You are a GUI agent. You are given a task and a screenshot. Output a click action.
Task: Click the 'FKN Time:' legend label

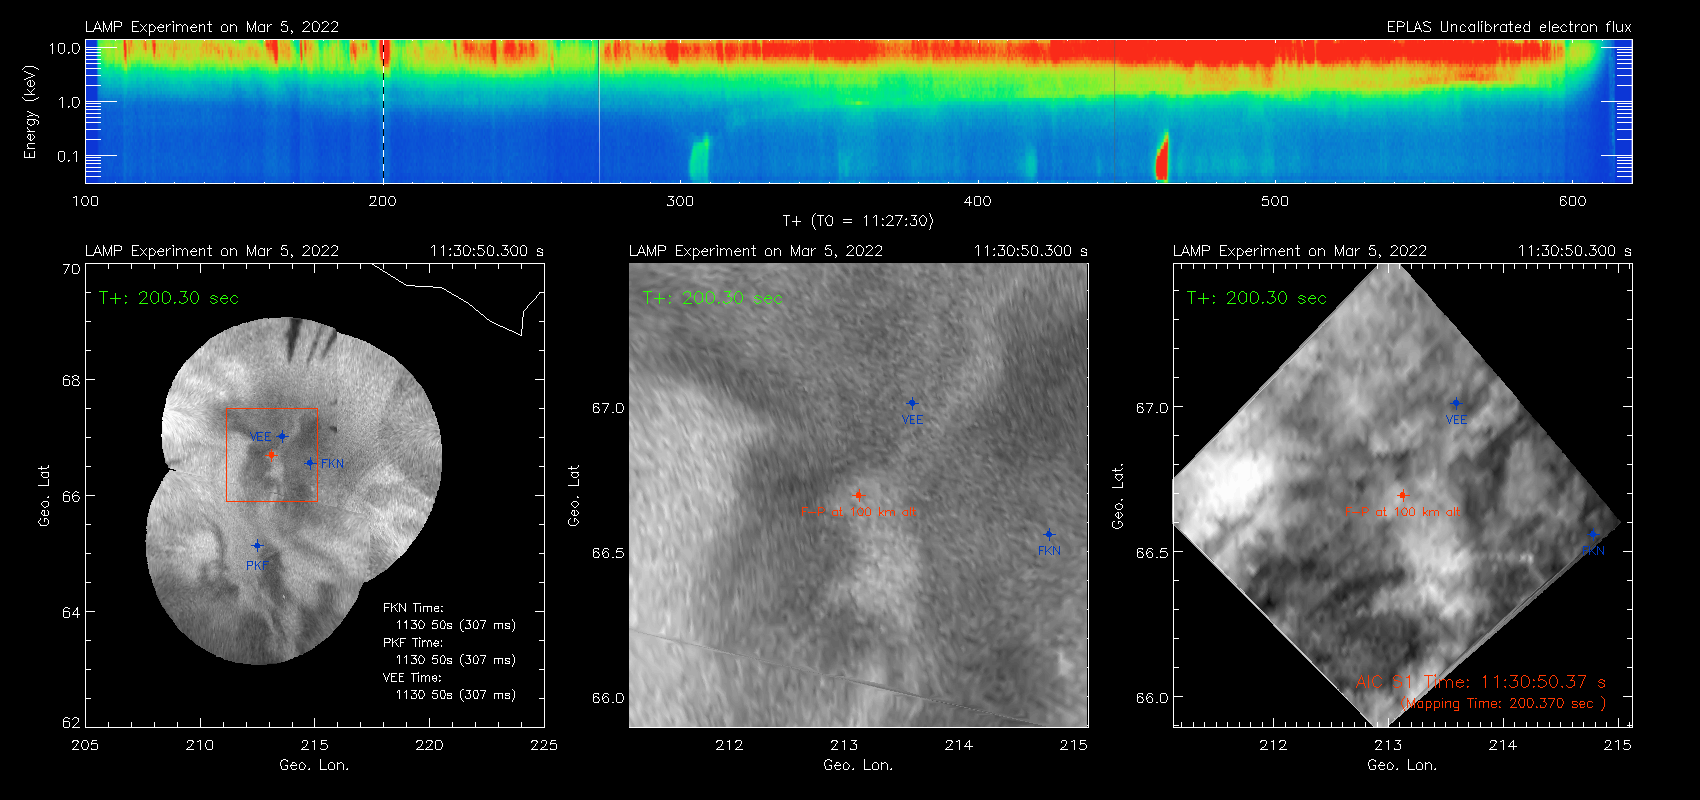click(x=413, y=608)
